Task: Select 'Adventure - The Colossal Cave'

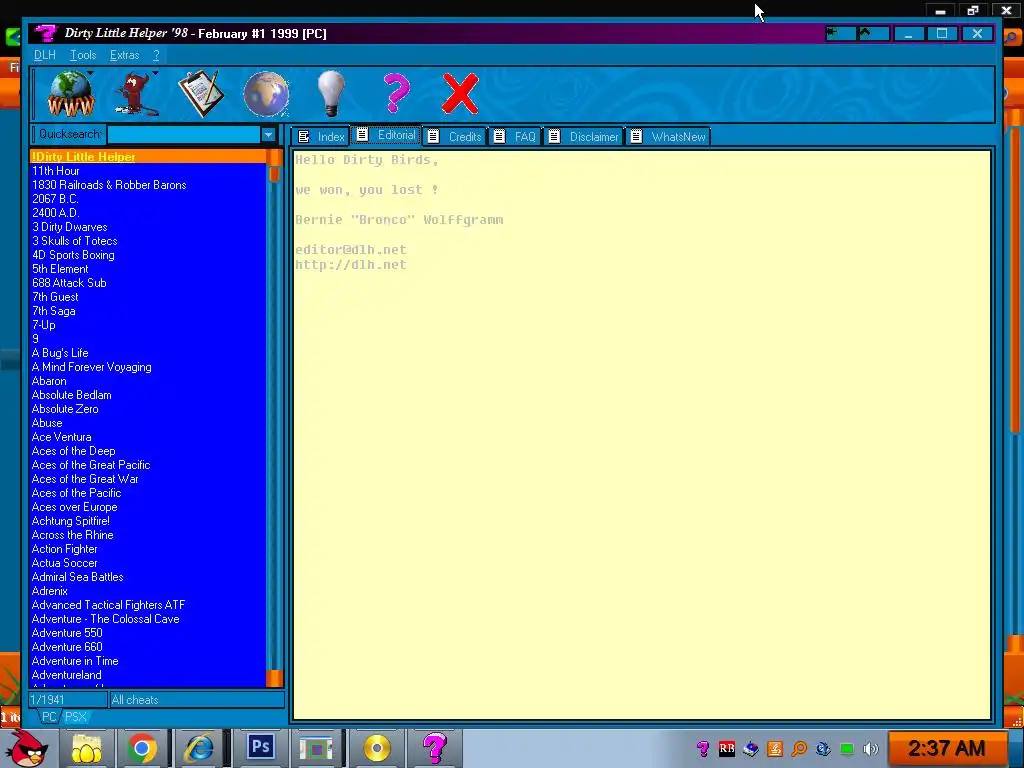Action: 148,619
